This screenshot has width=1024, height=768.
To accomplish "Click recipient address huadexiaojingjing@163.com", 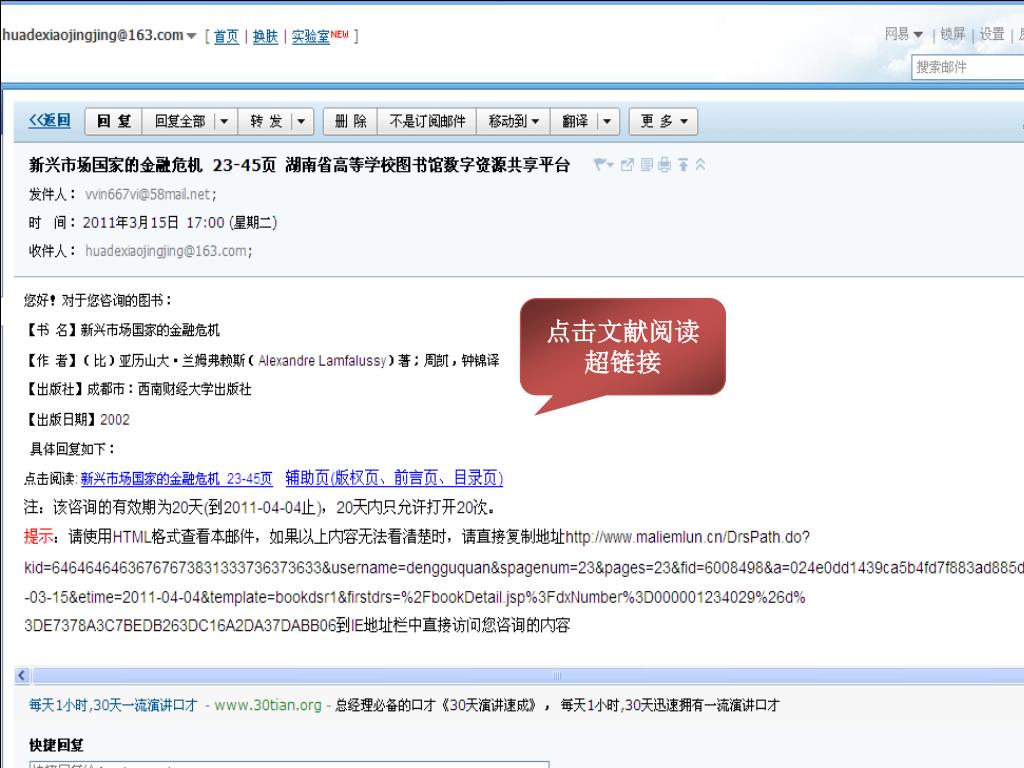I will pyautogui.click(x=167, y=251).
